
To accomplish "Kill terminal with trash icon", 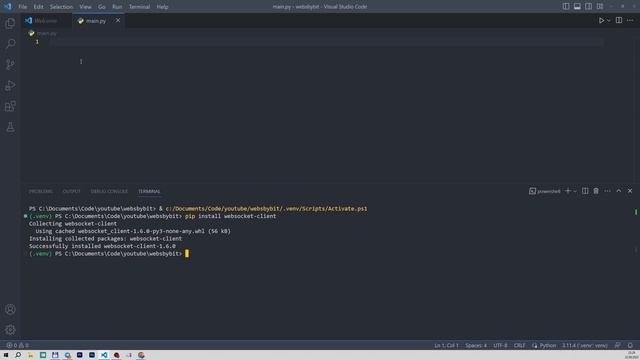I will (596, 191).
